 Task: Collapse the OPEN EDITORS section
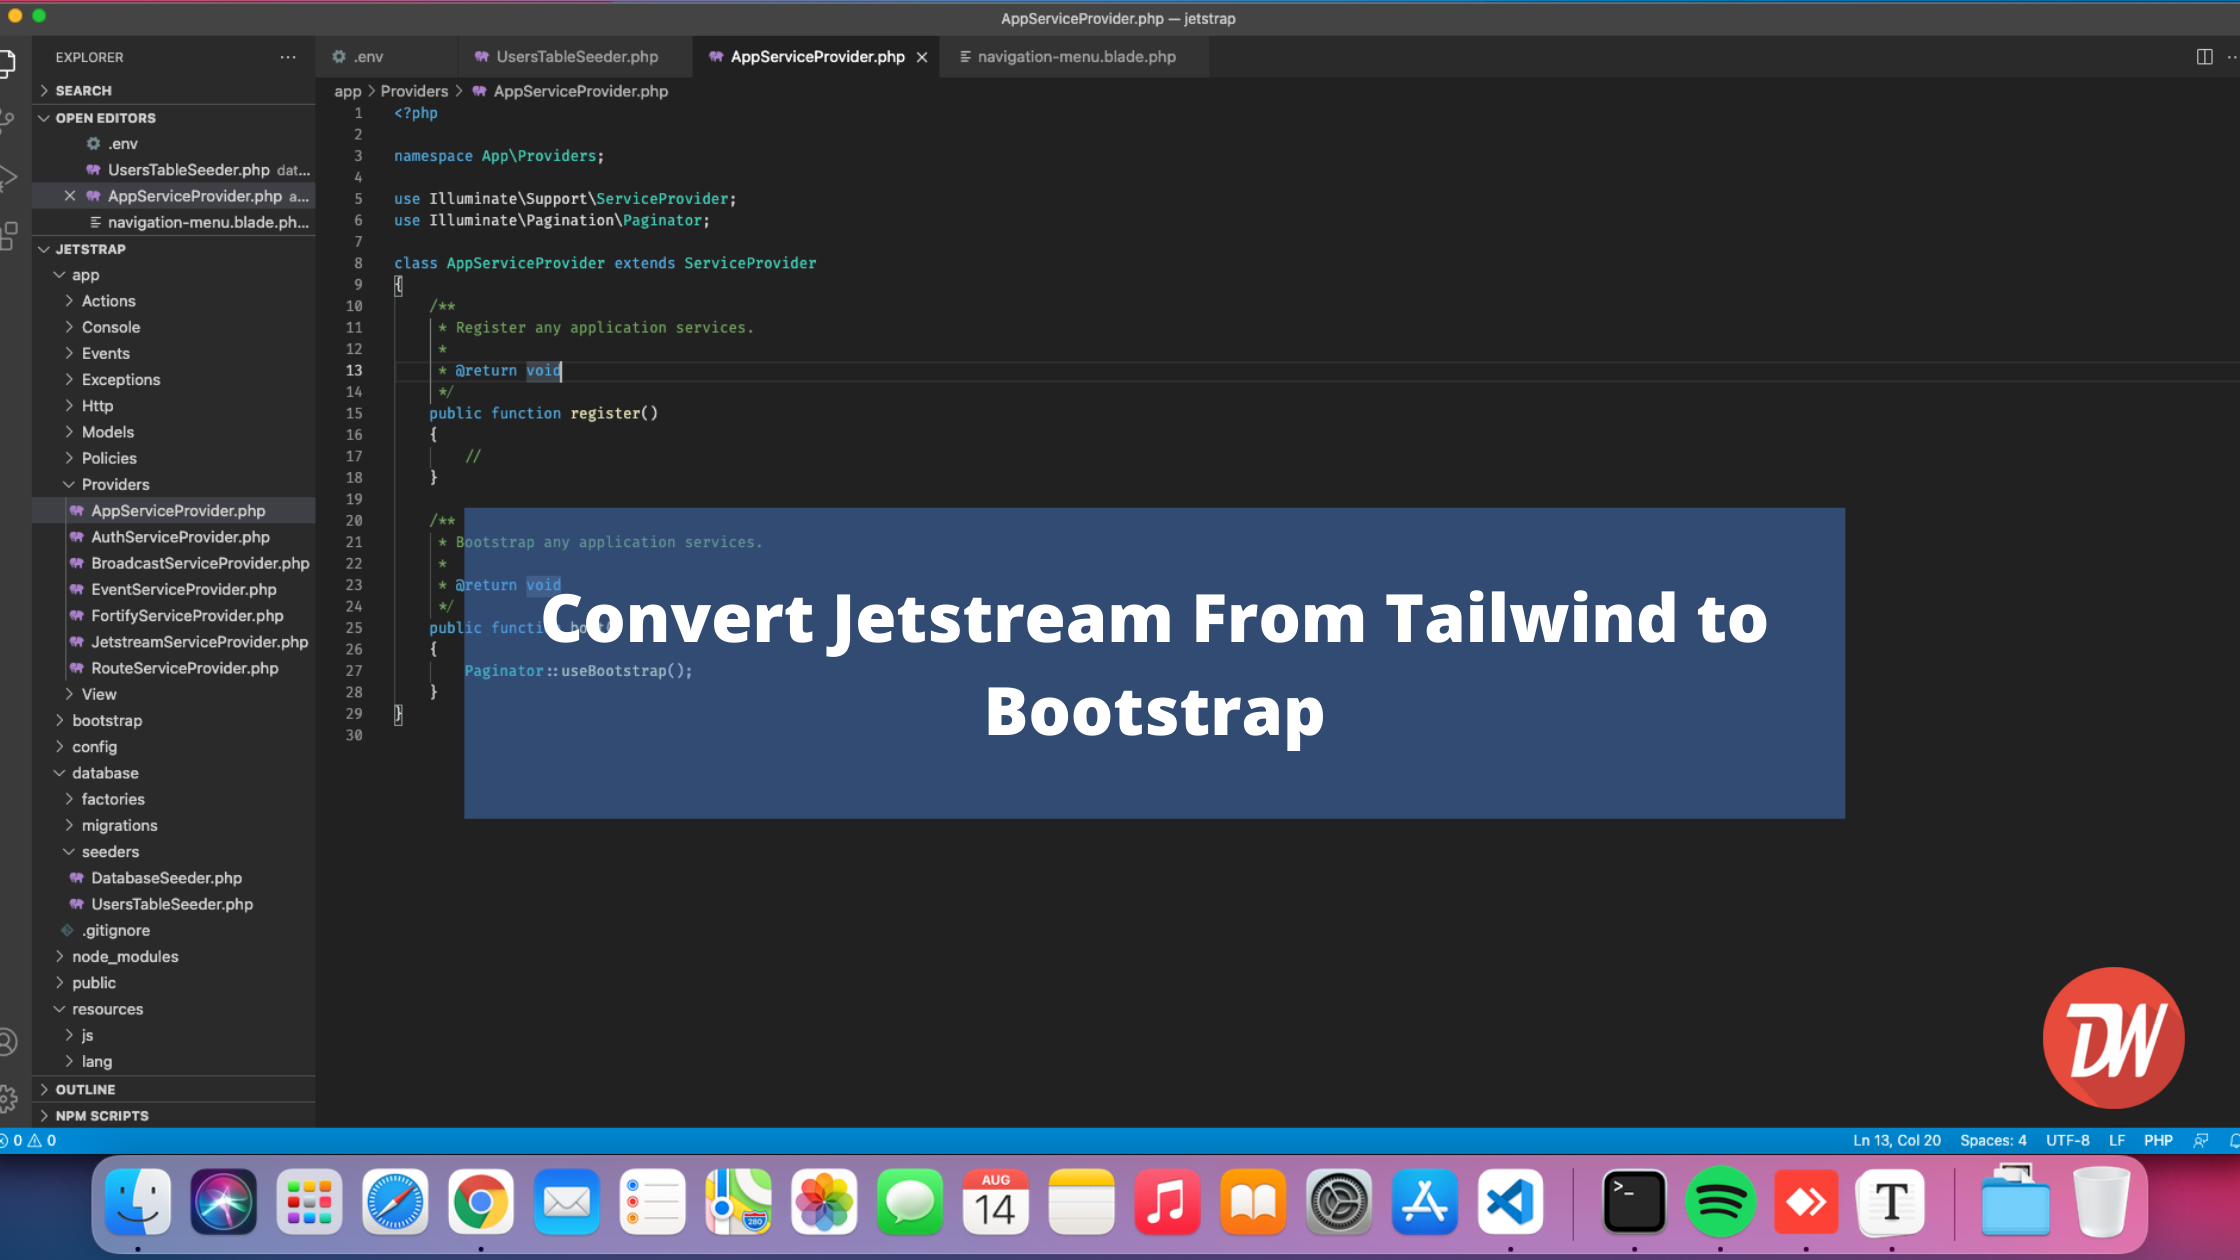174,117
